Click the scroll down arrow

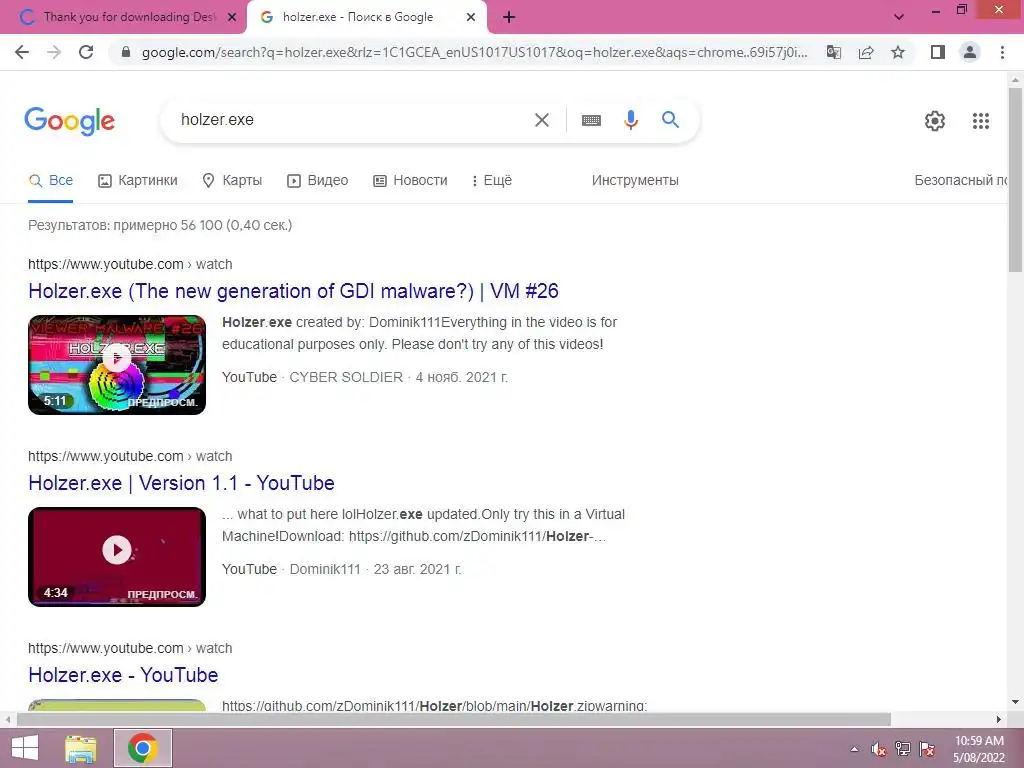1015,703
